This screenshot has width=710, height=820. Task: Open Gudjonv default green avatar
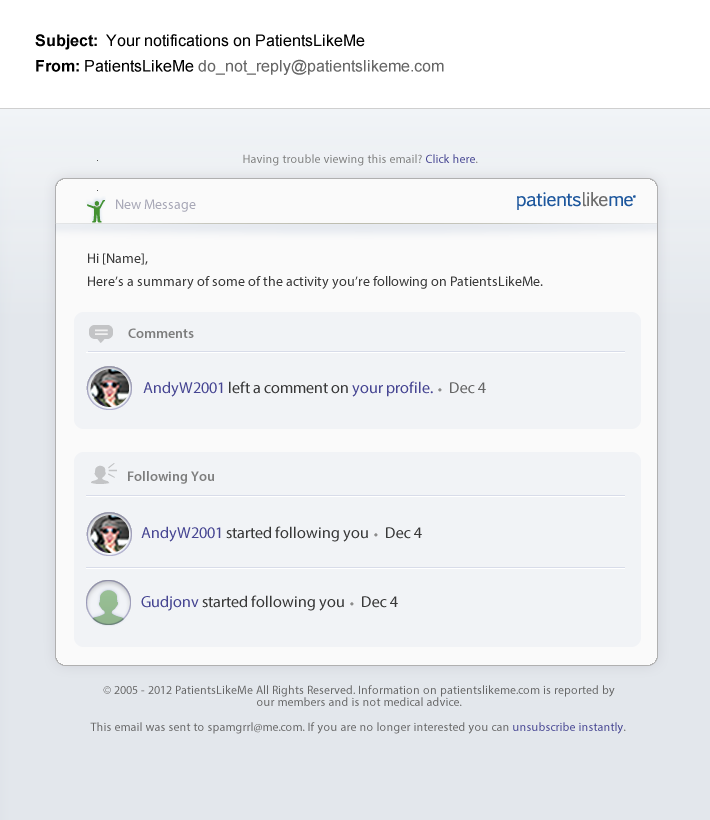click(x=109, y=602)
